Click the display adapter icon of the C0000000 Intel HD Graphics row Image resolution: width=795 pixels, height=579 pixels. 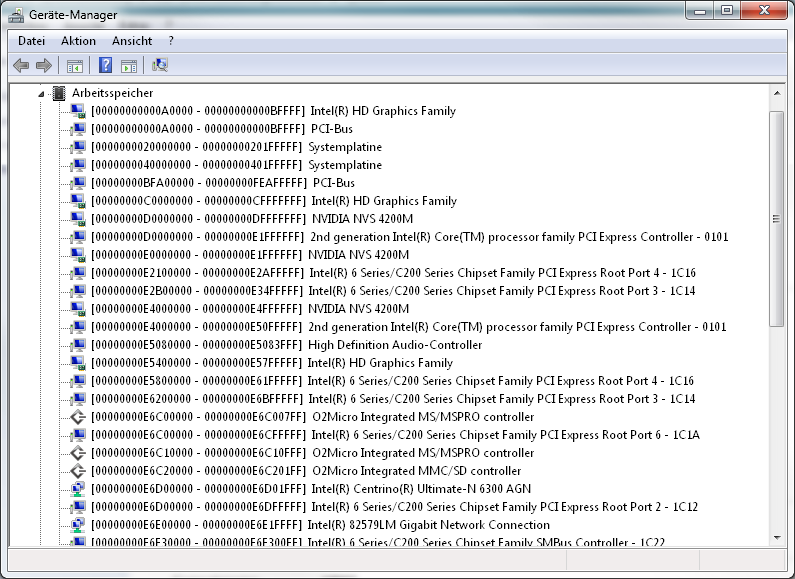pos(78,201)
